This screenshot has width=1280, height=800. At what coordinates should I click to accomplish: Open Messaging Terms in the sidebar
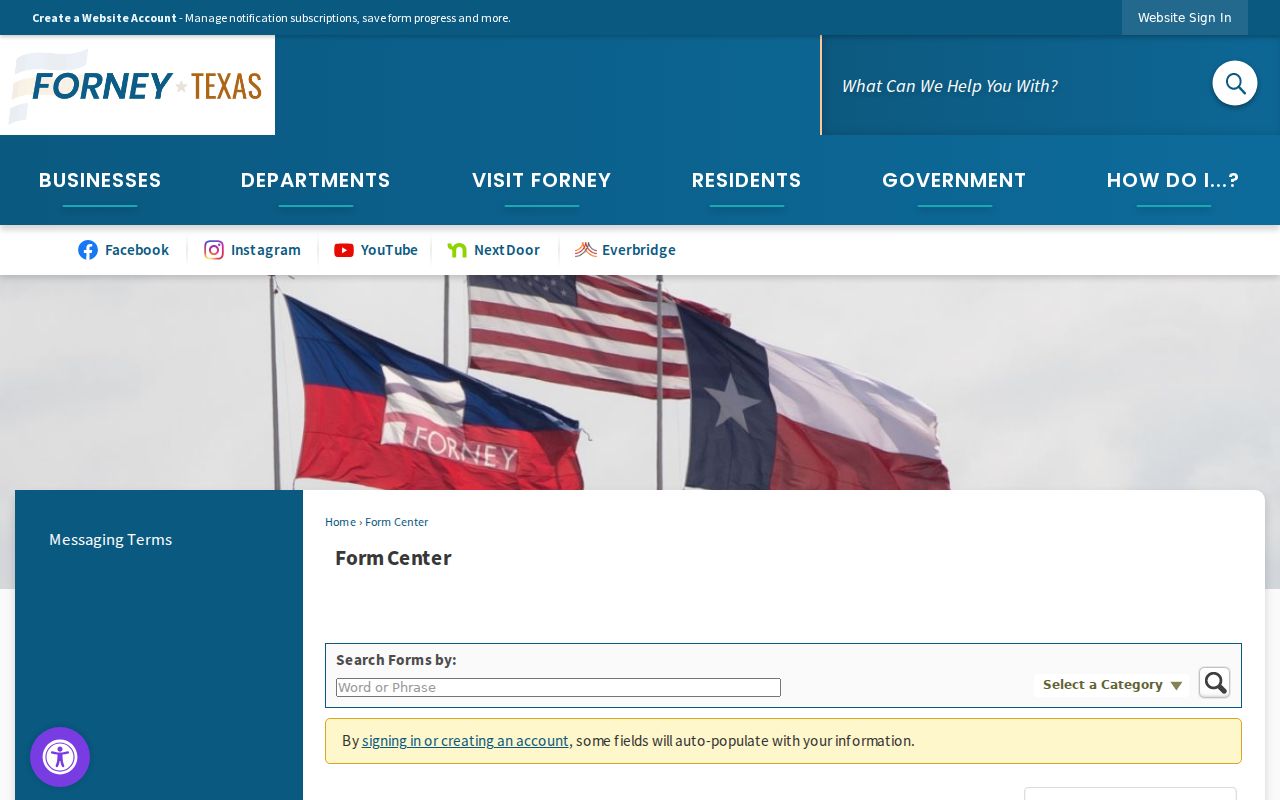pyautogui.click(x=110, y=540)
